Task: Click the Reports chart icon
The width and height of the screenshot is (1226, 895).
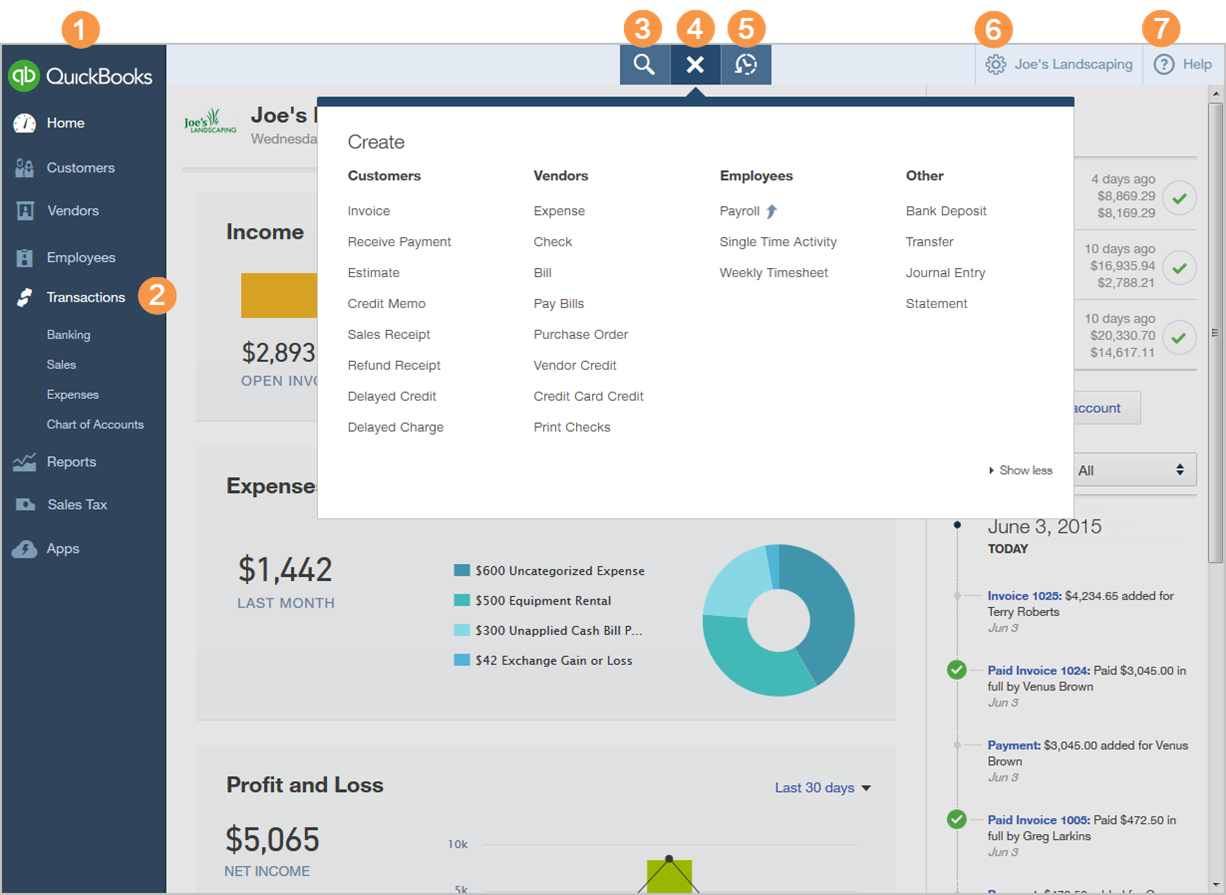Action: tap(24, 462)
